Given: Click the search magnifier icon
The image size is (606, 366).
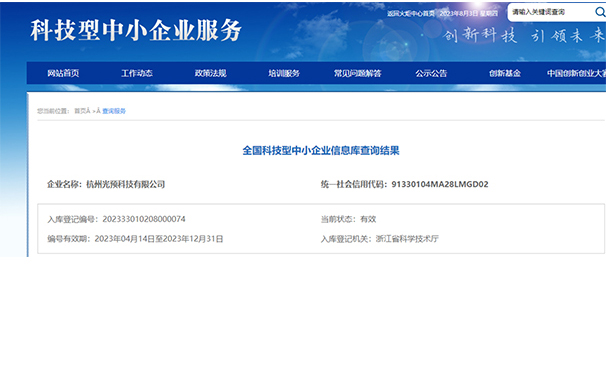Looking at the screenshot, I should pyautogui.click(x=600, y=12).
